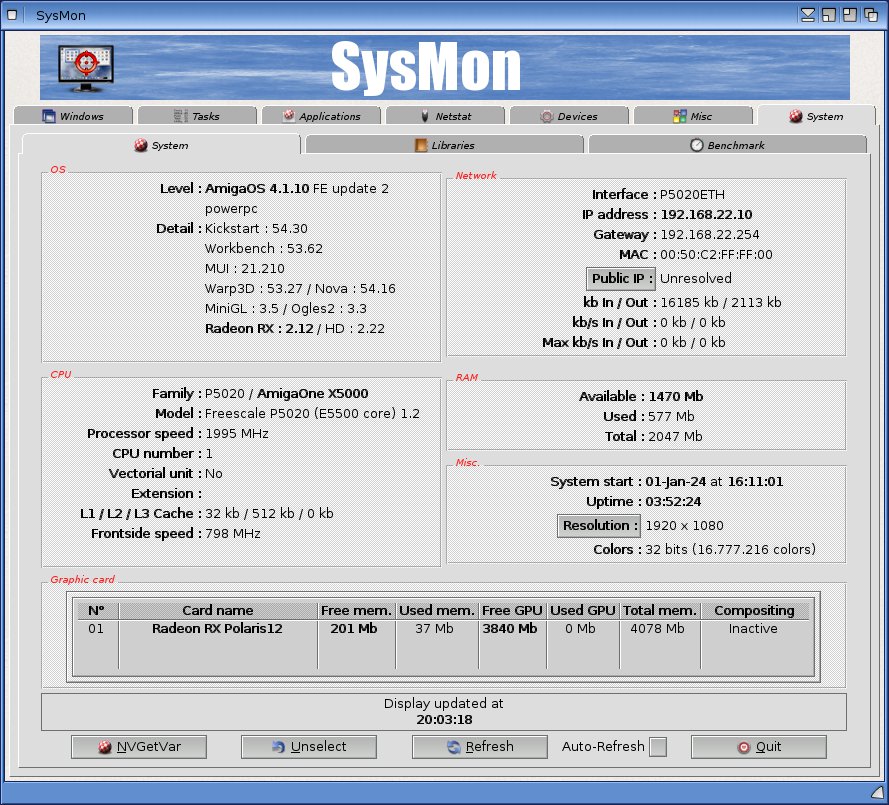This screenshot has width=889, height=805.
Task: Refresh the system display
Action: (480, 747)
